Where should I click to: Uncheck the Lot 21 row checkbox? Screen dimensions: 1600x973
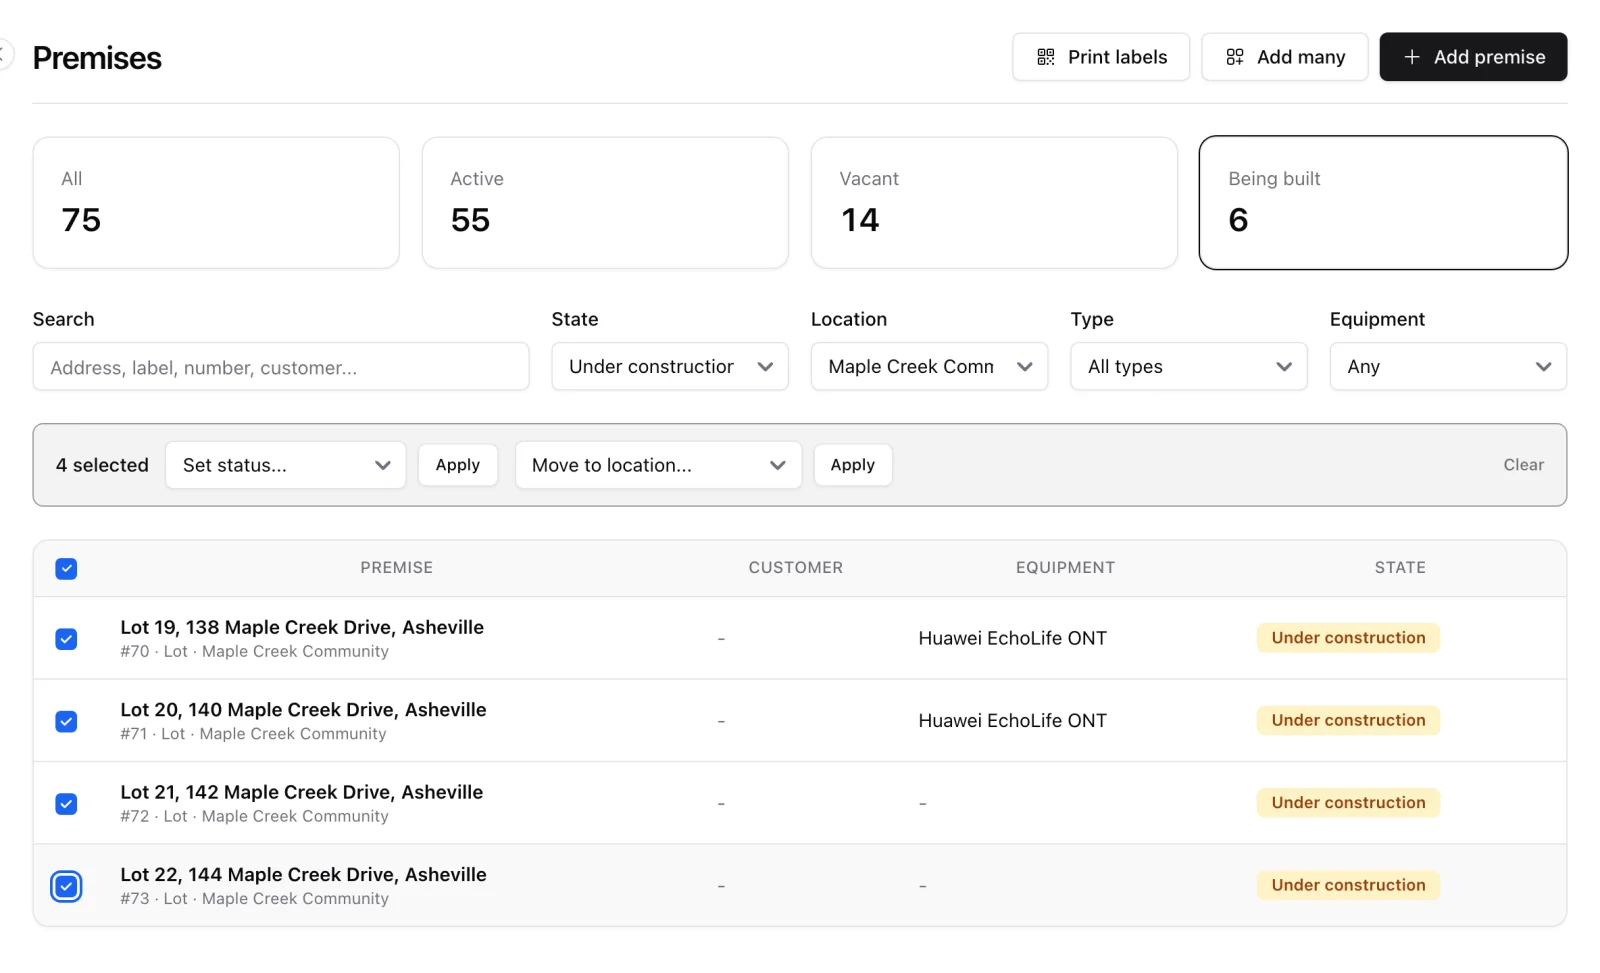pos(66,804)
